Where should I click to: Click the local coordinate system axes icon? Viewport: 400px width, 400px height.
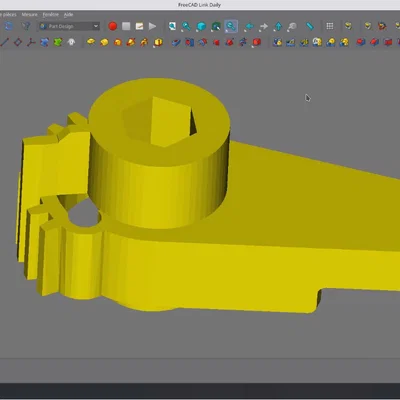(31, 42)
